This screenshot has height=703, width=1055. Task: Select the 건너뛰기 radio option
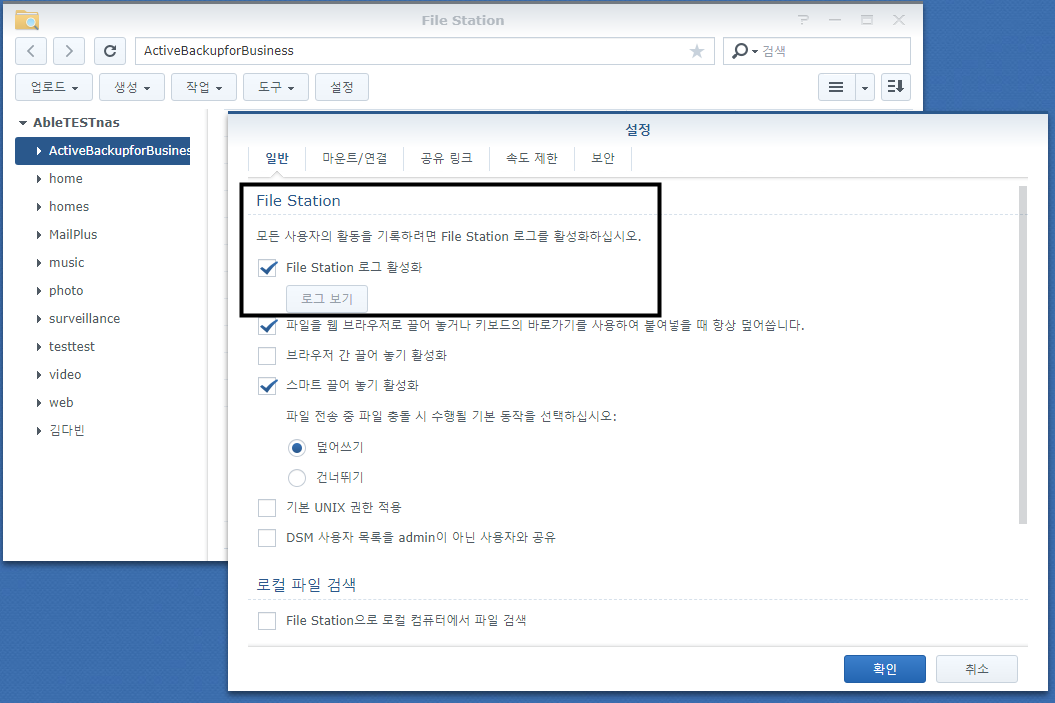[x=297, y=478]
